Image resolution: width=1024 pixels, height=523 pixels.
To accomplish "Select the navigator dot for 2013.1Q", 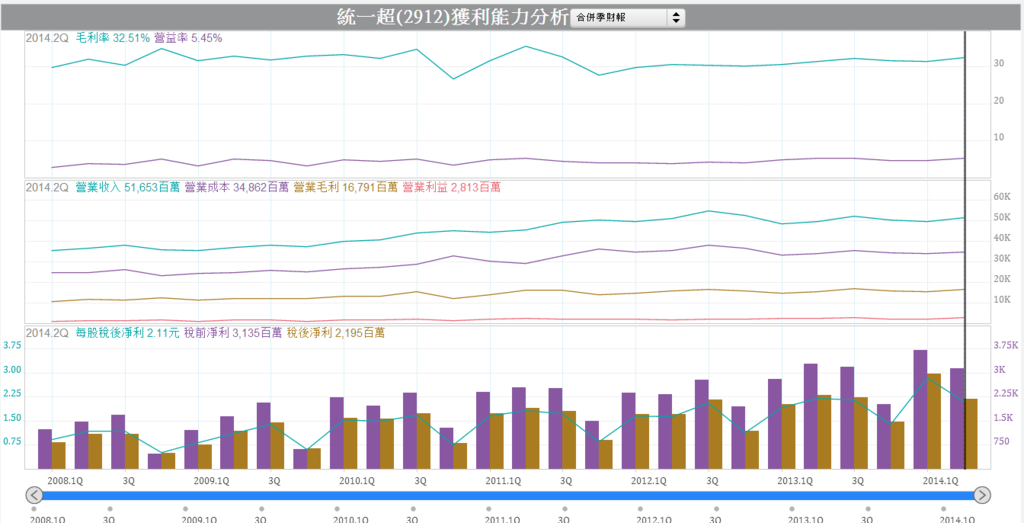I will click(792, 509).
